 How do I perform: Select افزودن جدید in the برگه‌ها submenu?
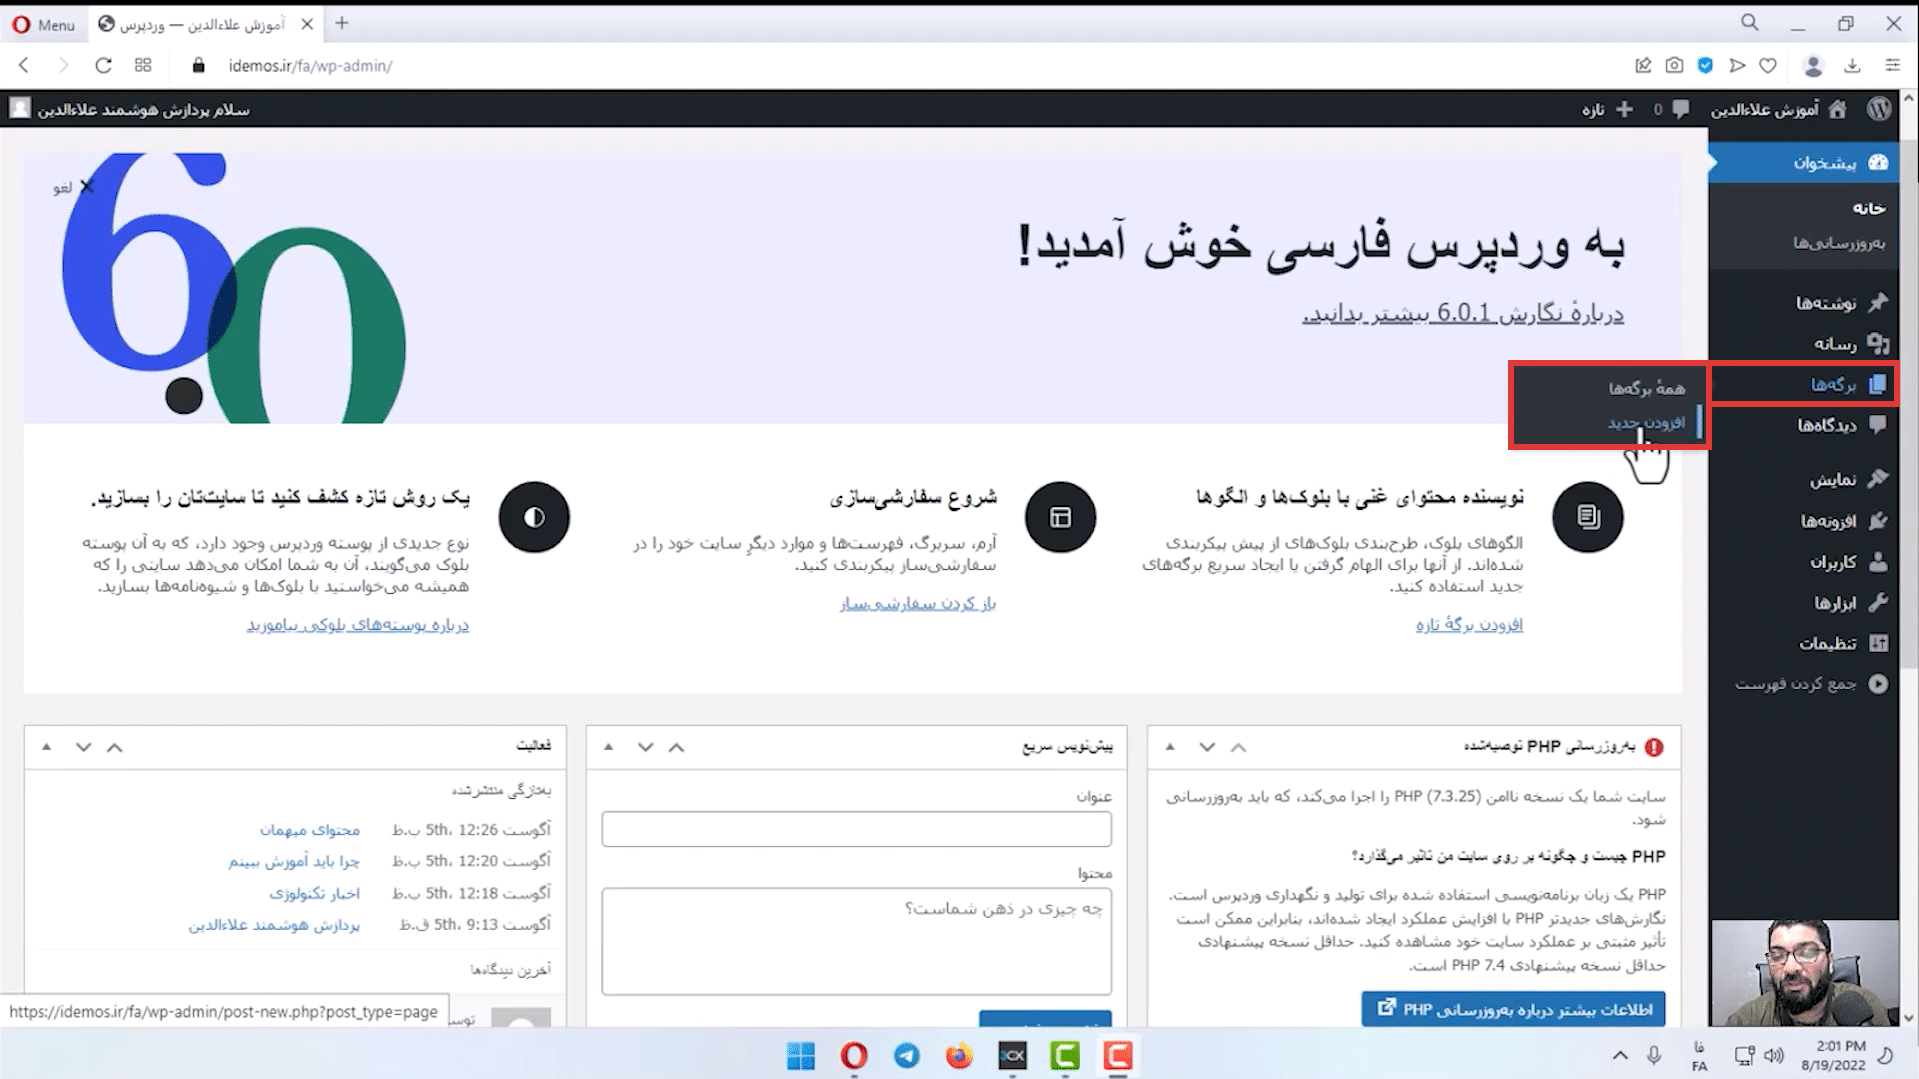pyautogui.click(x=1646, y=423)
